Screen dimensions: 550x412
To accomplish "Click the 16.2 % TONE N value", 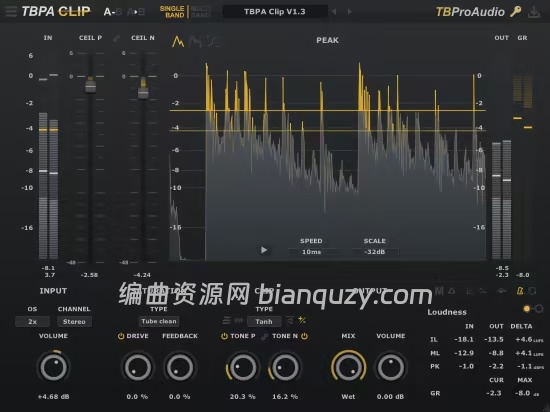I will click(285, 397).
